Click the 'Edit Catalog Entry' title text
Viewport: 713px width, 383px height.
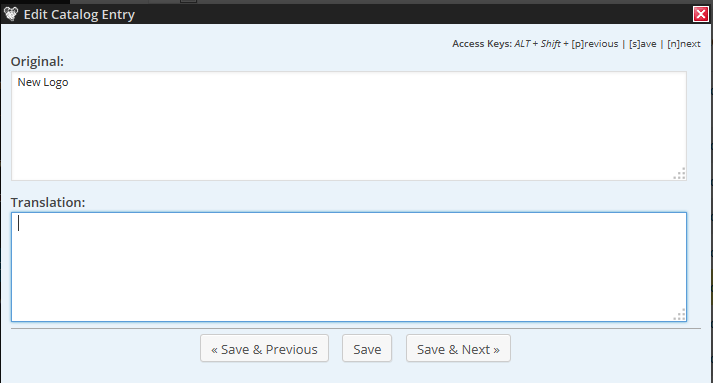point(79,15)
